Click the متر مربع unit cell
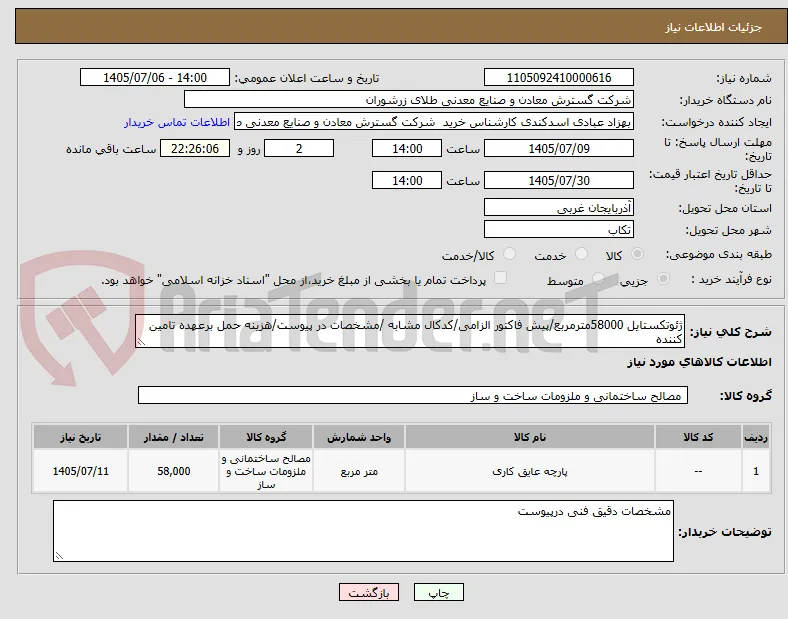This screenshot has height=619, width=788. [359, 471]
